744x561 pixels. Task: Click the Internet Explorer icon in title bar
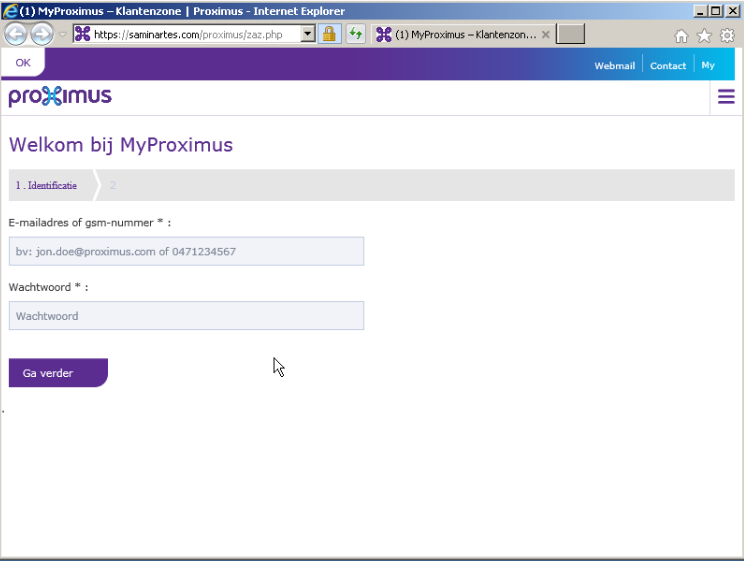coord(9,10)
